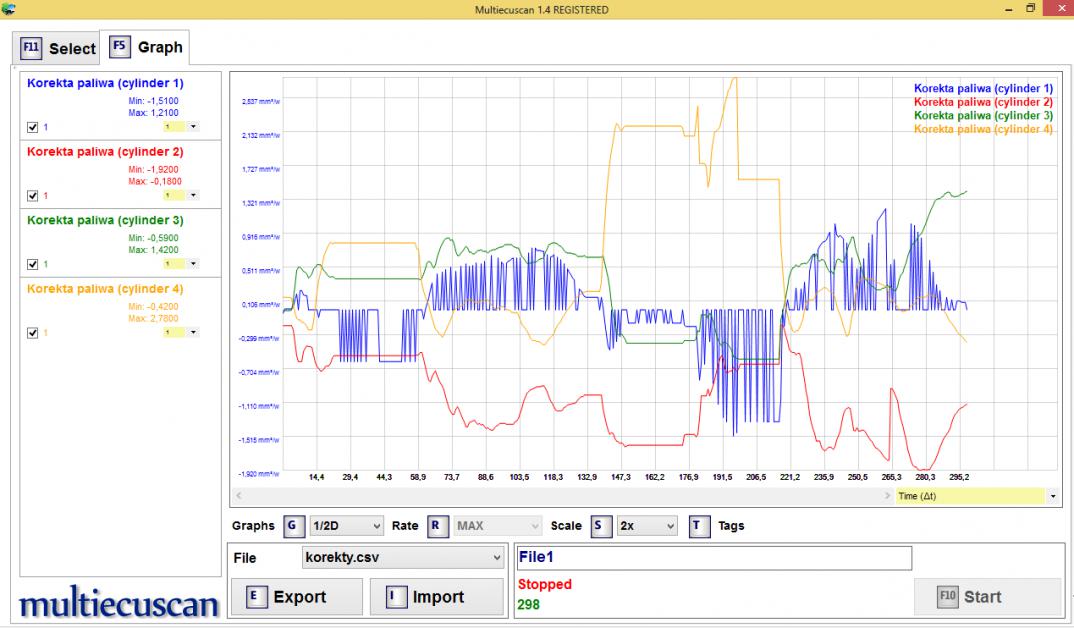Screen dimensions: 1074x628
Task: Click the File1 name input field
Action: [714, 557]
